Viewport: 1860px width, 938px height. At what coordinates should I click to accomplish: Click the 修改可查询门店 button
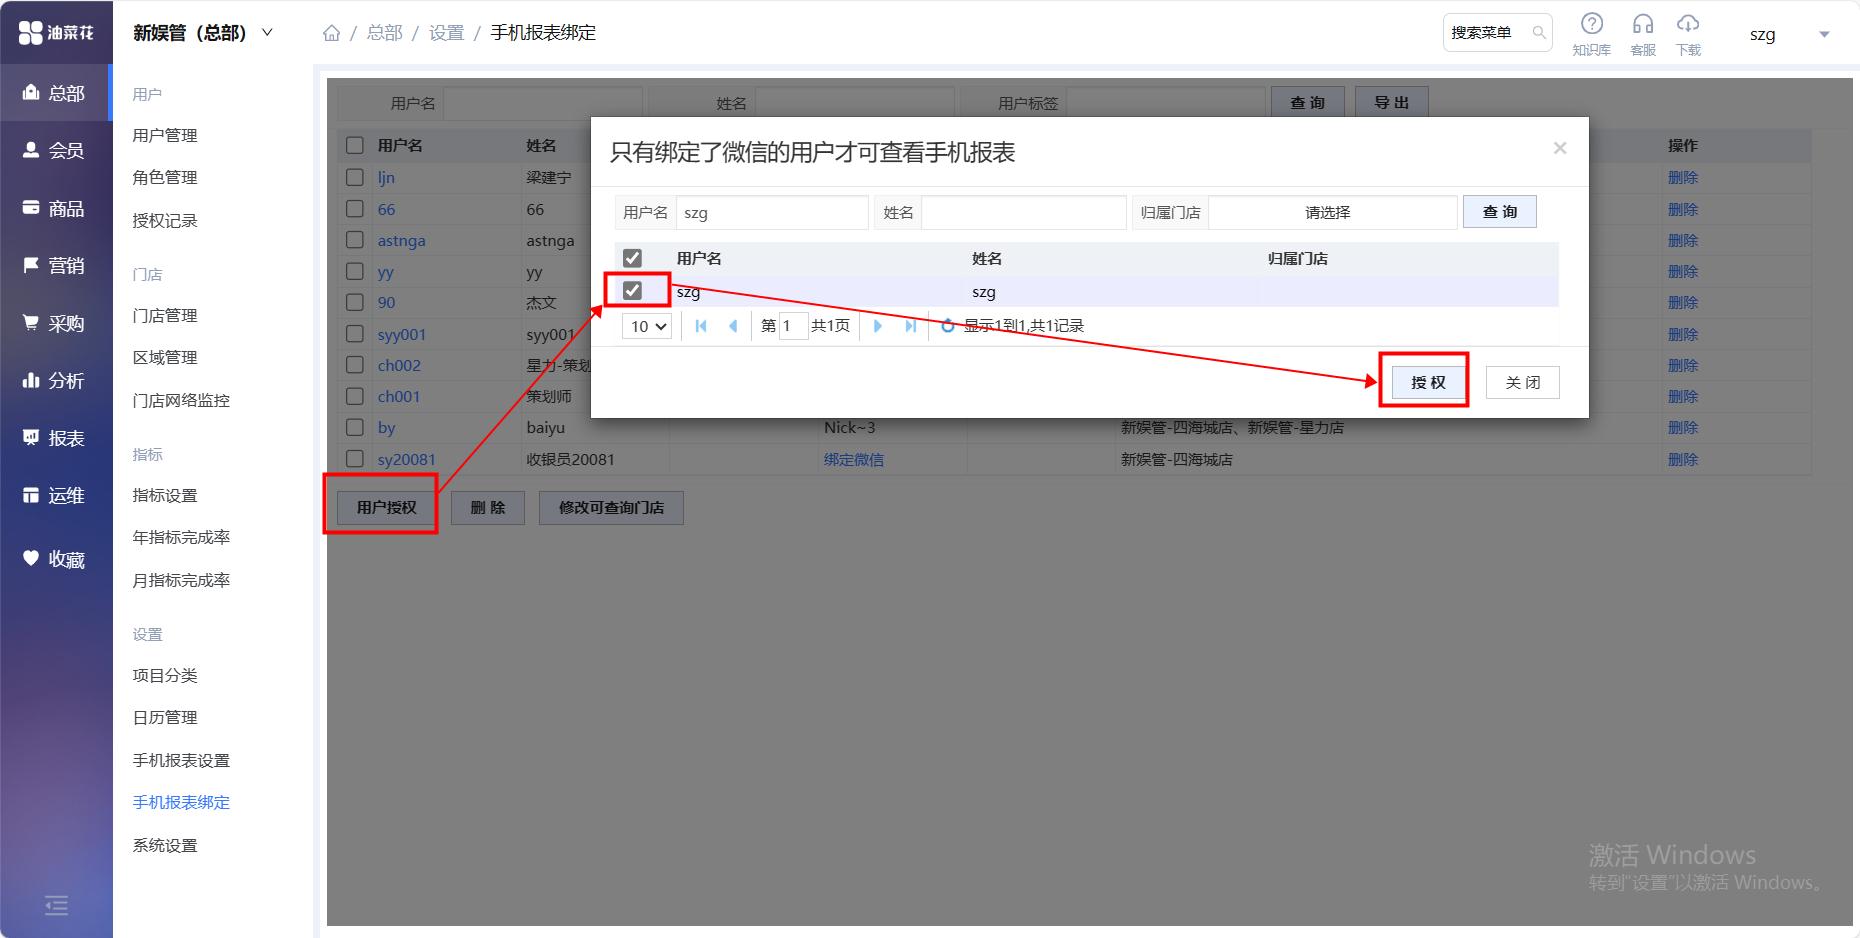tap(611, 507)
